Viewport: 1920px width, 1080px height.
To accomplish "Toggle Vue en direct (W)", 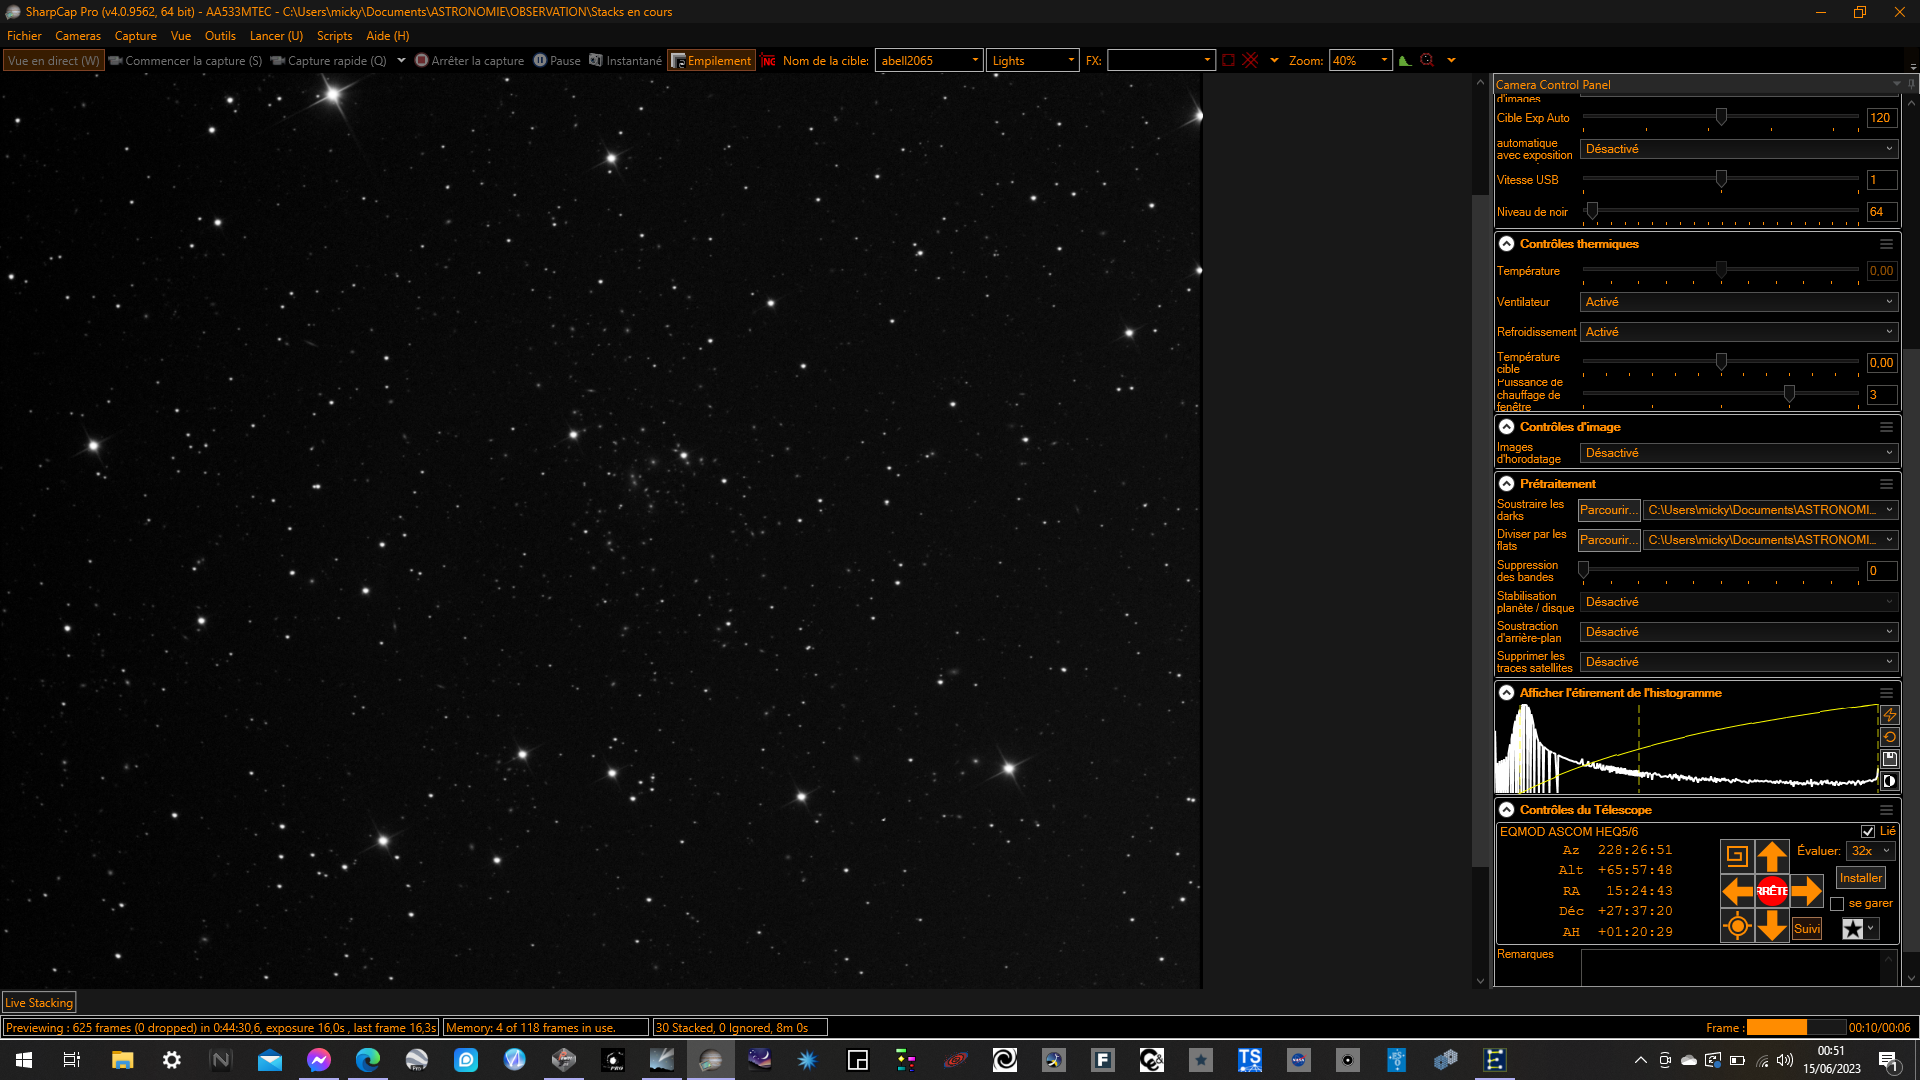I will coord(54,60).
